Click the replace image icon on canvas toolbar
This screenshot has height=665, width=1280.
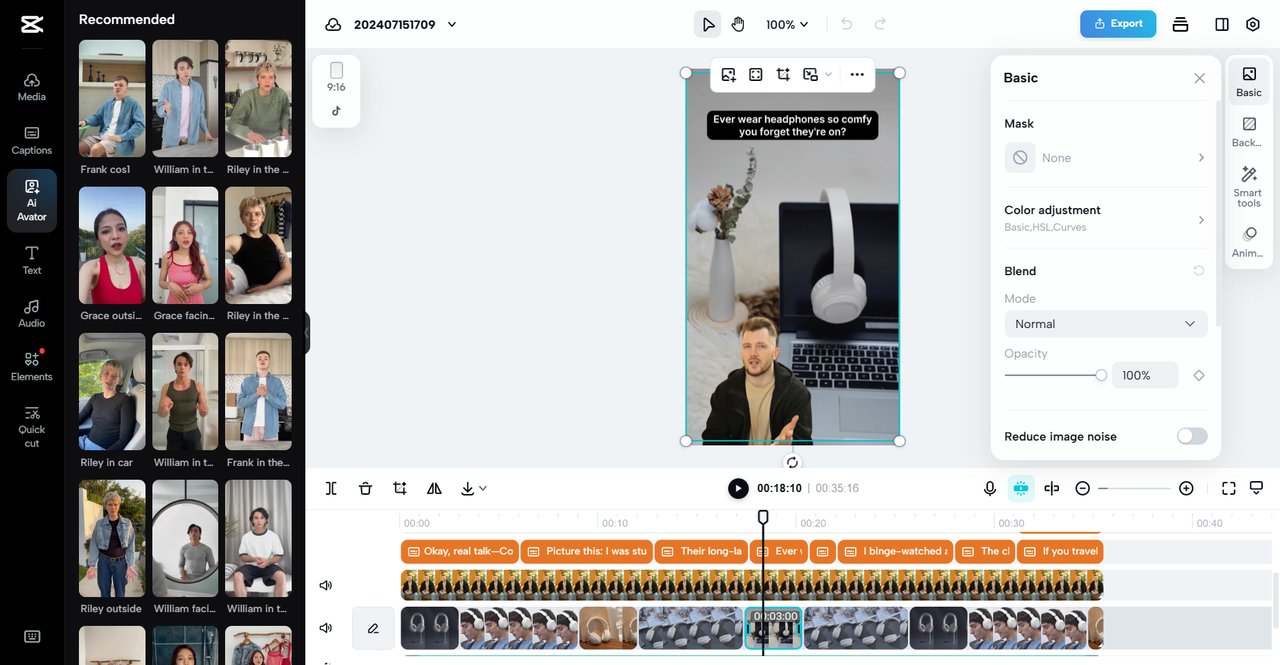click(x=728, y=74)
